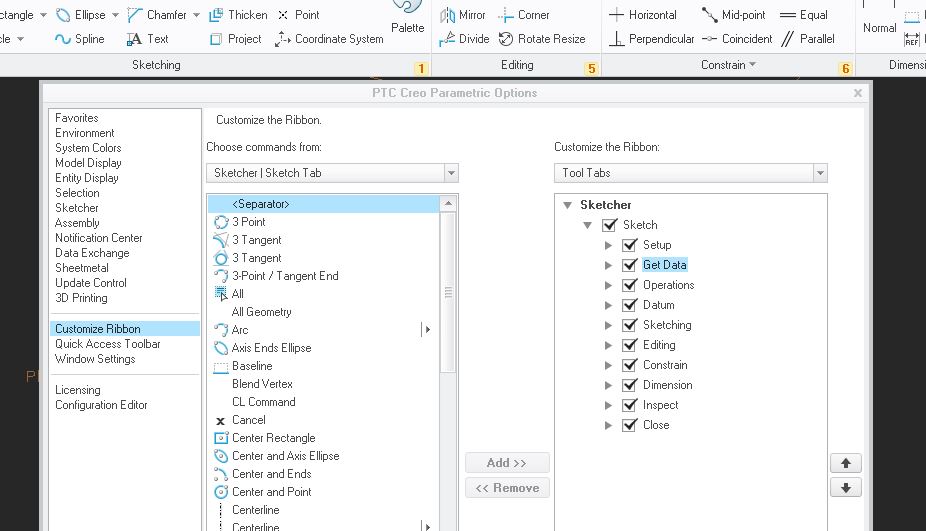
Task: Select Blend Vertex in command list
Action: coord(324,384)
